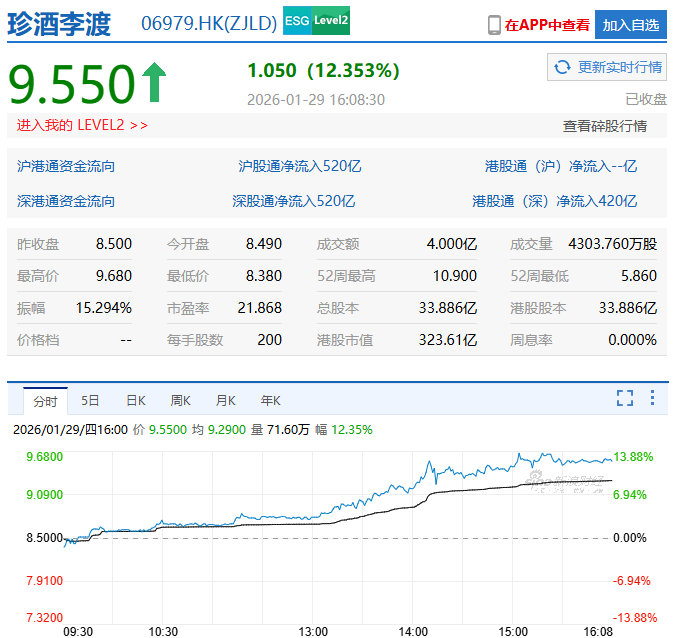Open the chart fullscreen icon
676x638 pixels.
click(625, 398)
